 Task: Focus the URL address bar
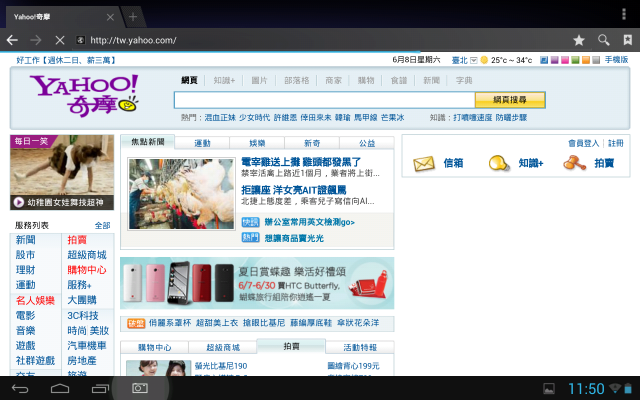(327, 40)
